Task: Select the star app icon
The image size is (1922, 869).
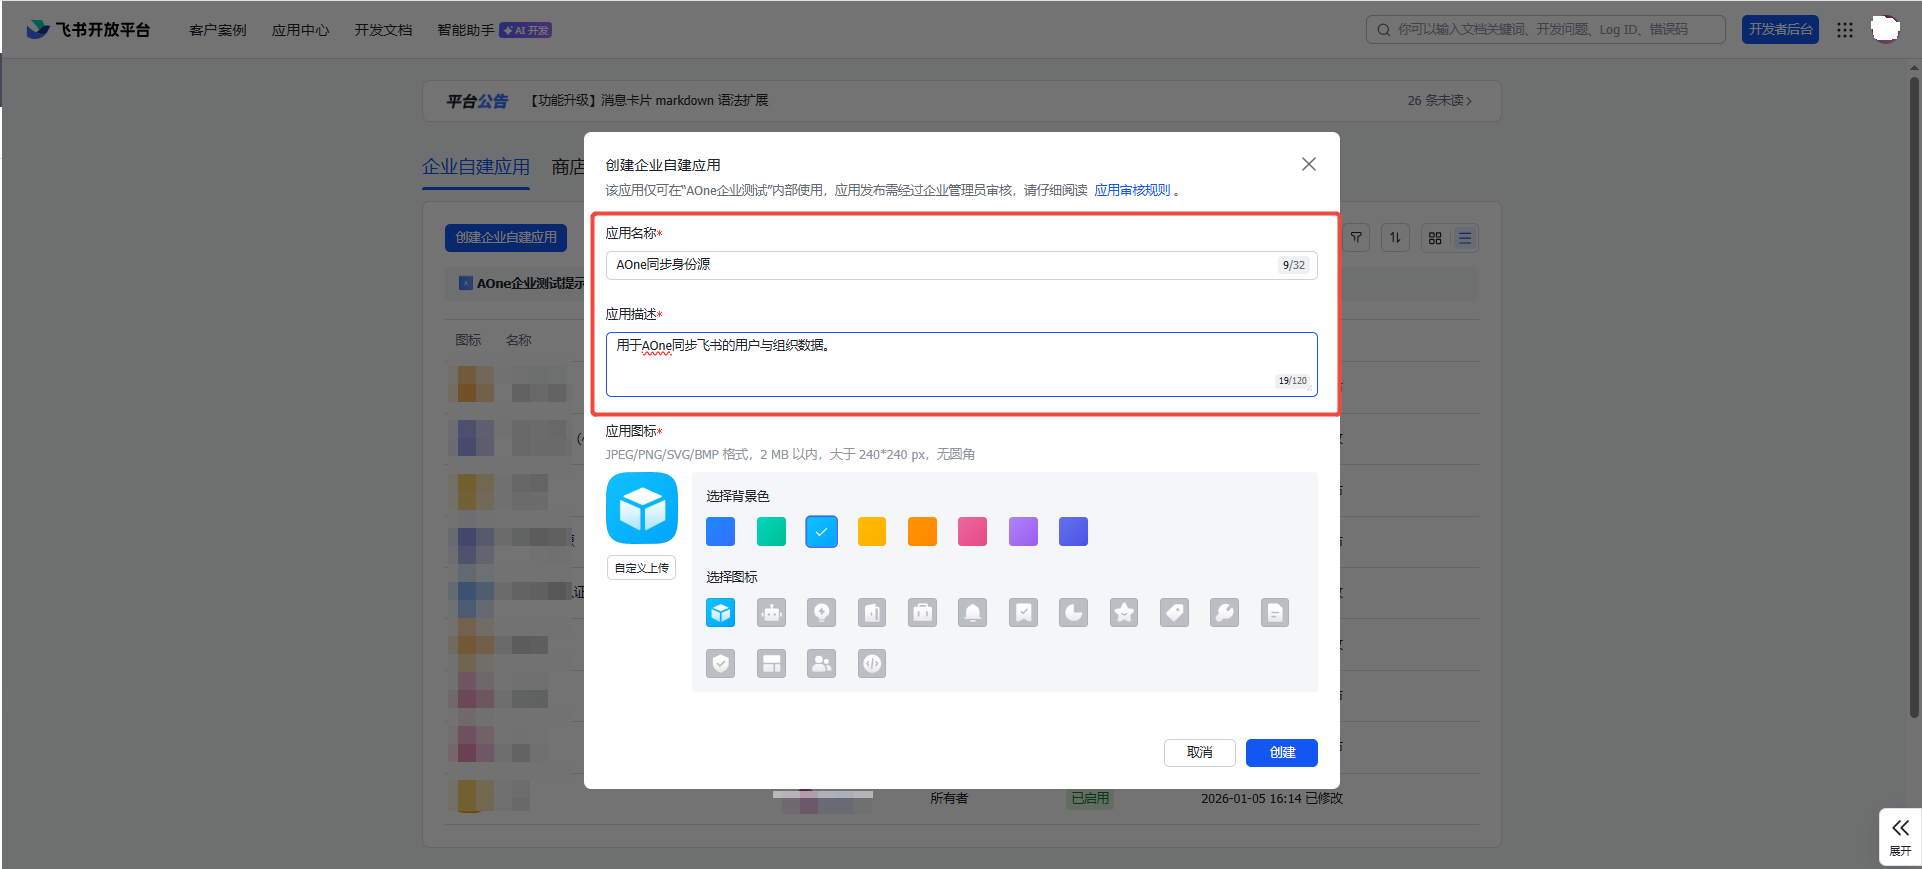Action: coord(1124,613)
